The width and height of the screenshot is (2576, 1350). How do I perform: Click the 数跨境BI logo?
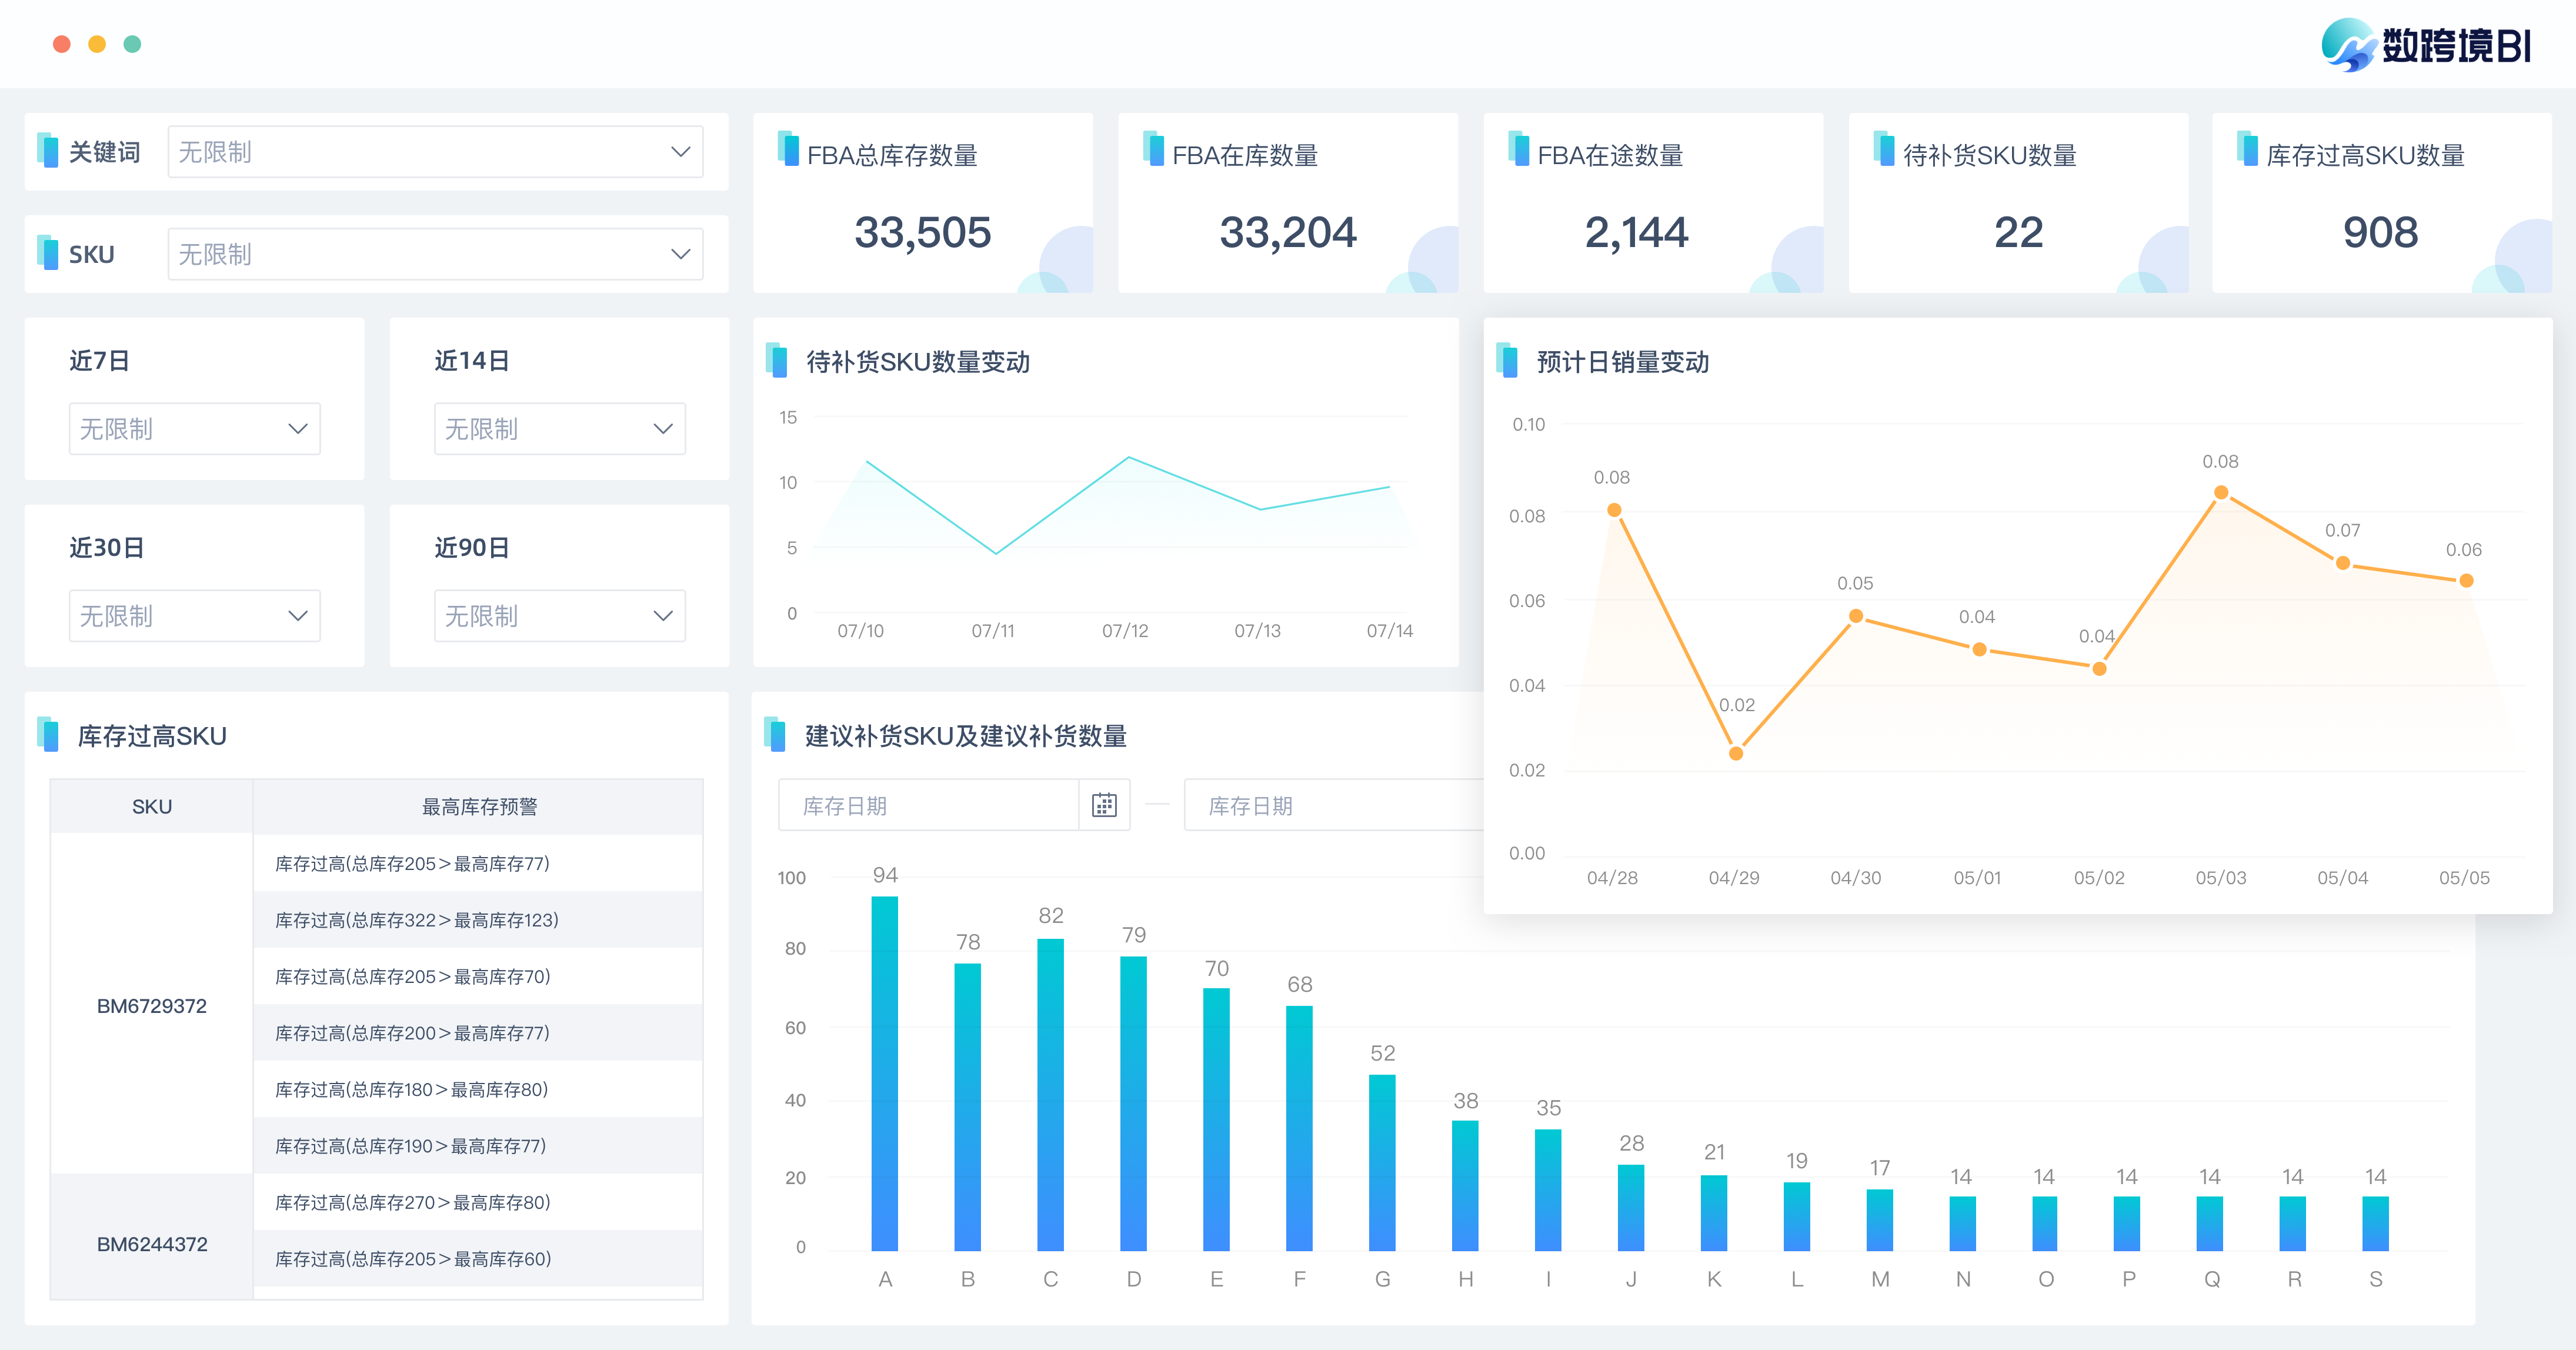click(x=2427, y=45)
